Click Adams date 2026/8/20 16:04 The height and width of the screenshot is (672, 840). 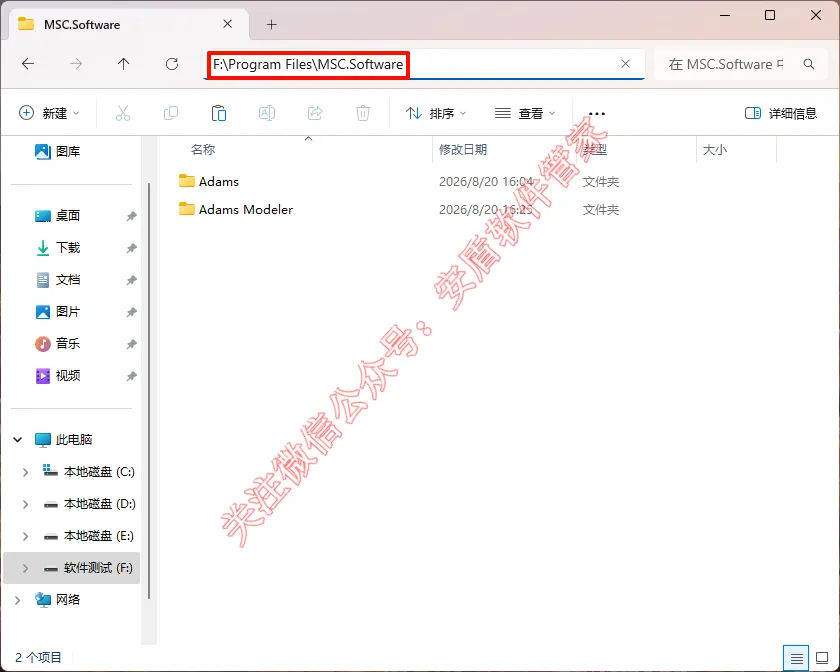tap(486, 182)
